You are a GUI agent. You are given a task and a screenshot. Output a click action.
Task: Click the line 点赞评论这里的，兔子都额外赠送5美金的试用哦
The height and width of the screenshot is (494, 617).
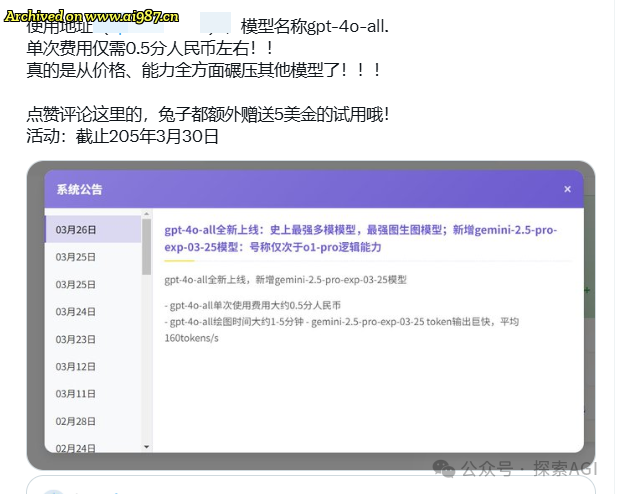(x=208, y=115)
